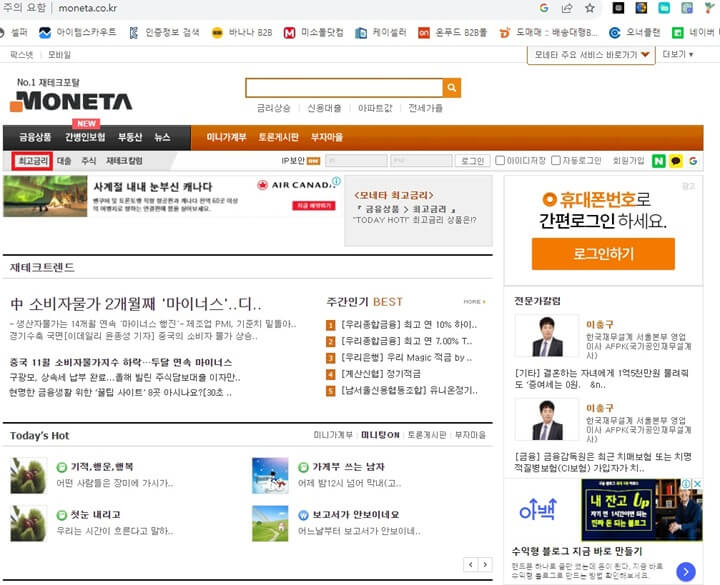This screenshot has height=585, width=720.
Task: Select the 최고금리 submenu
Action: coord(33,161)
